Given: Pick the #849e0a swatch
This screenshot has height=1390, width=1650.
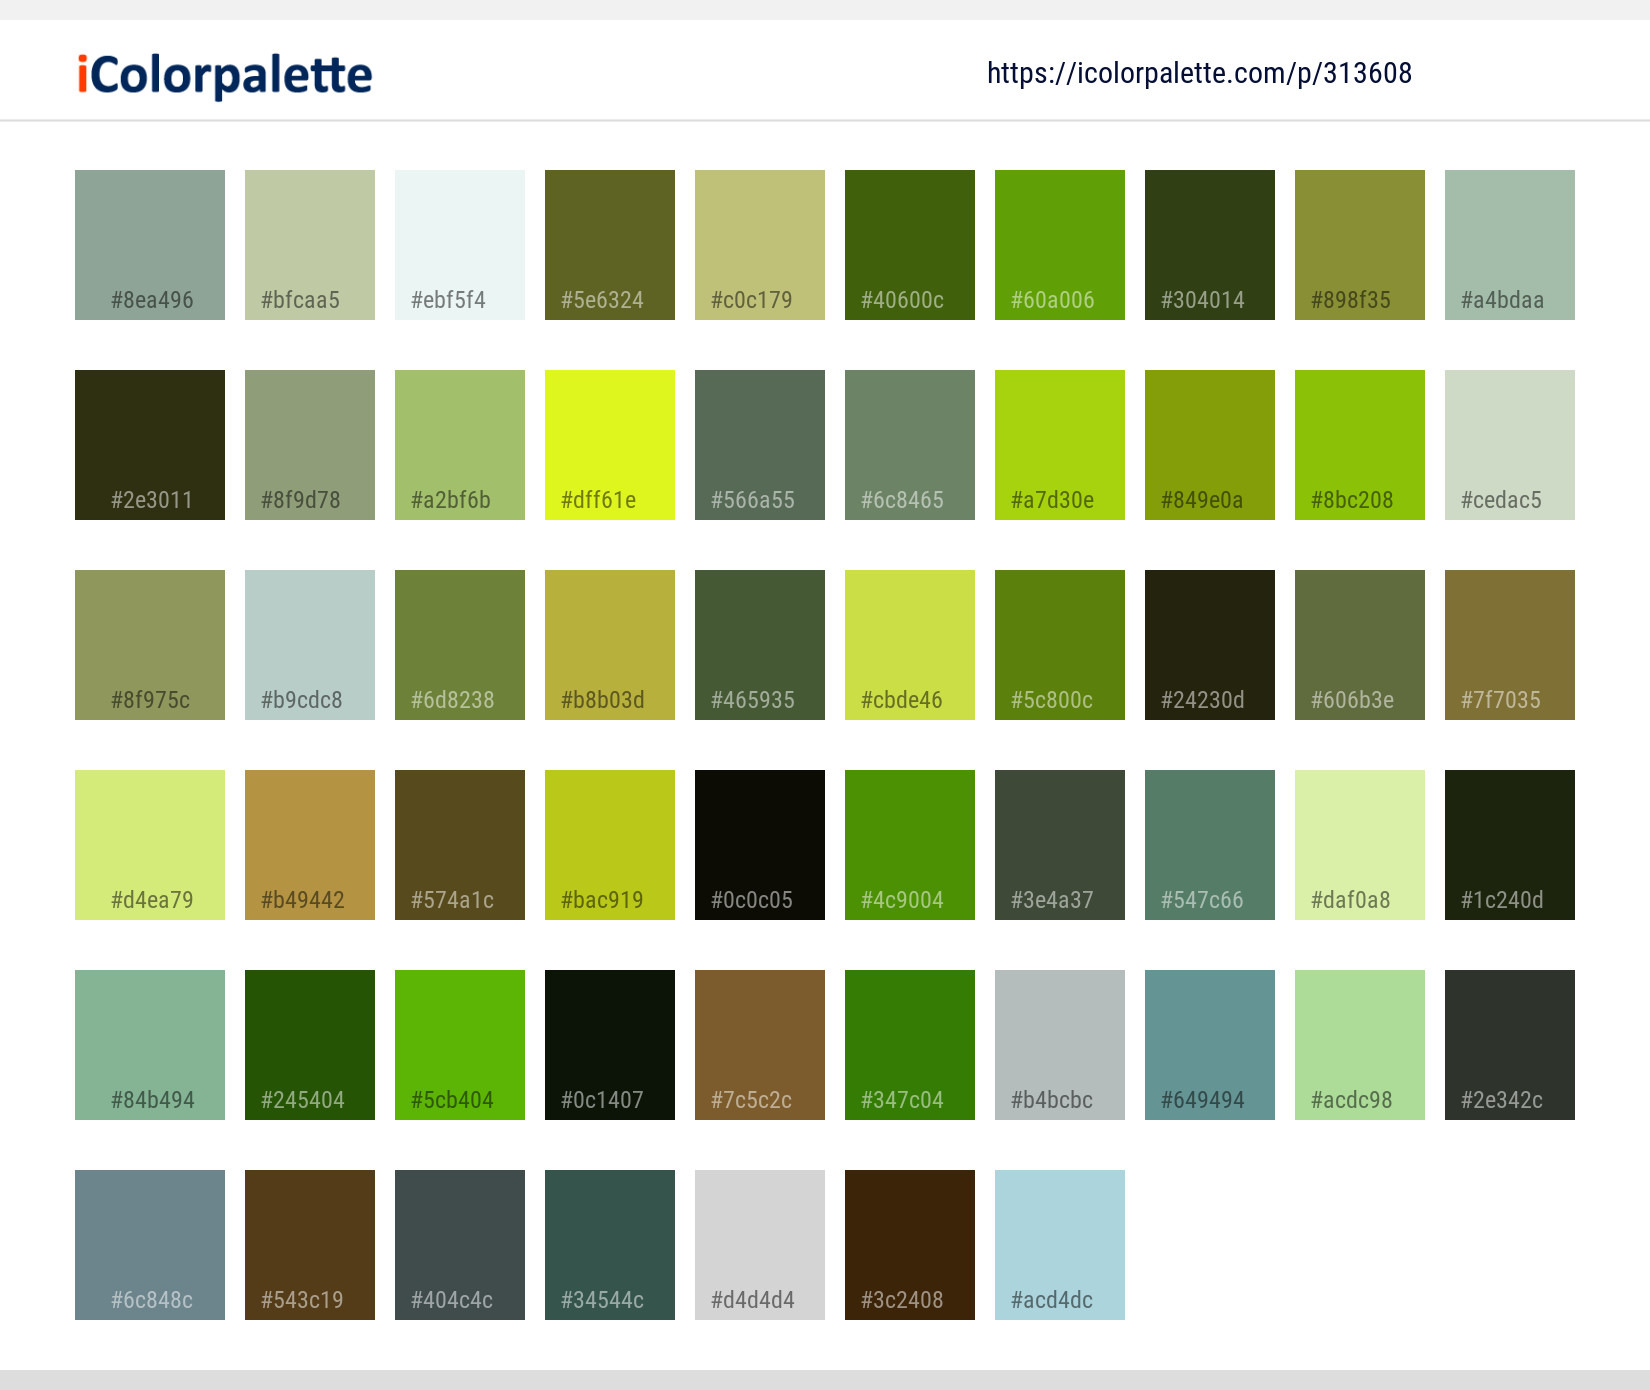Looking at the screenshot, I should 1210,445.
